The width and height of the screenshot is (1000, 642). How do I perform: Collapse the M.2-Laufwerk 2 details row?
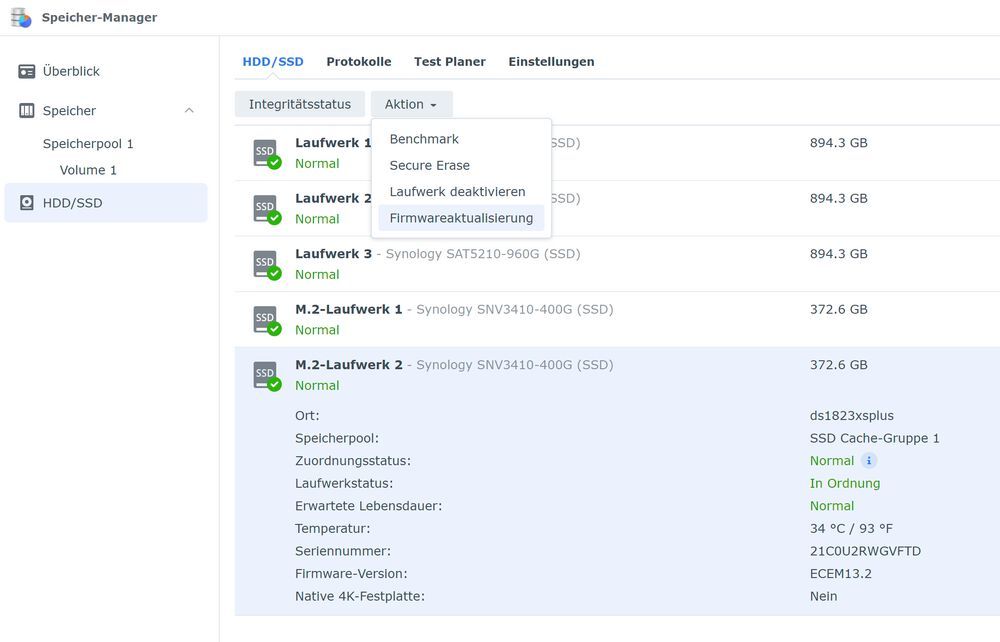617,375
